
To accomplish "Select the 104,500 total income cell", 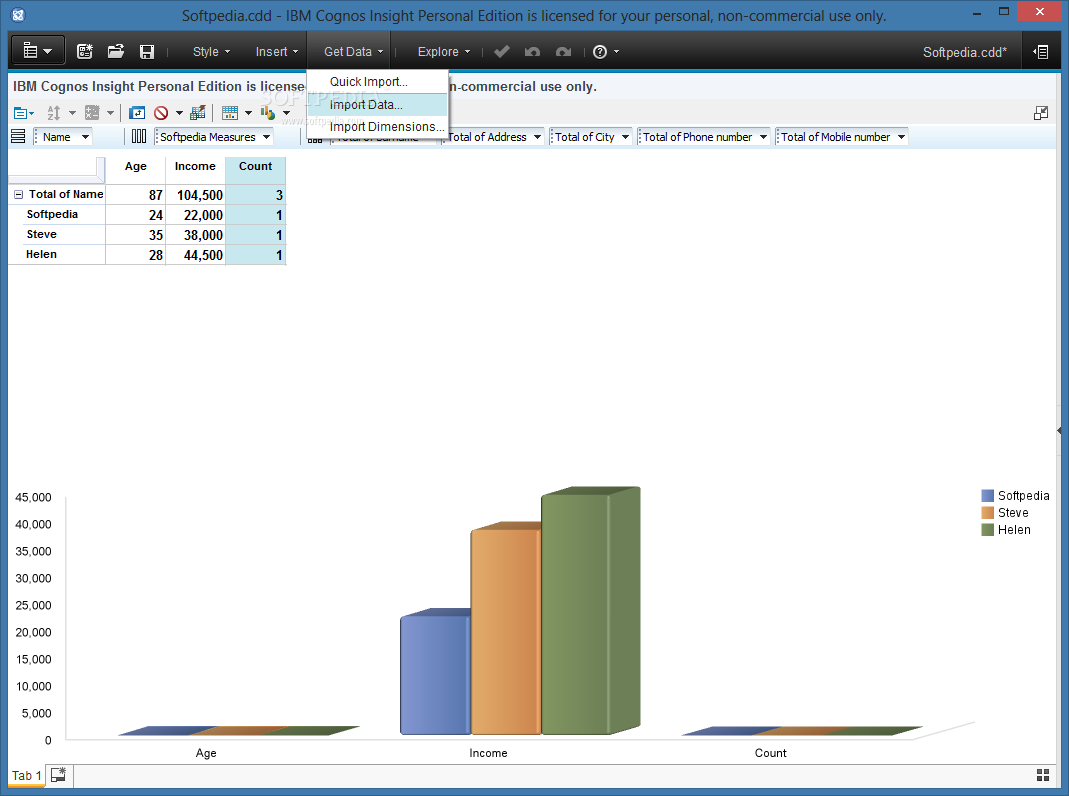I will (x=195, y=195).
